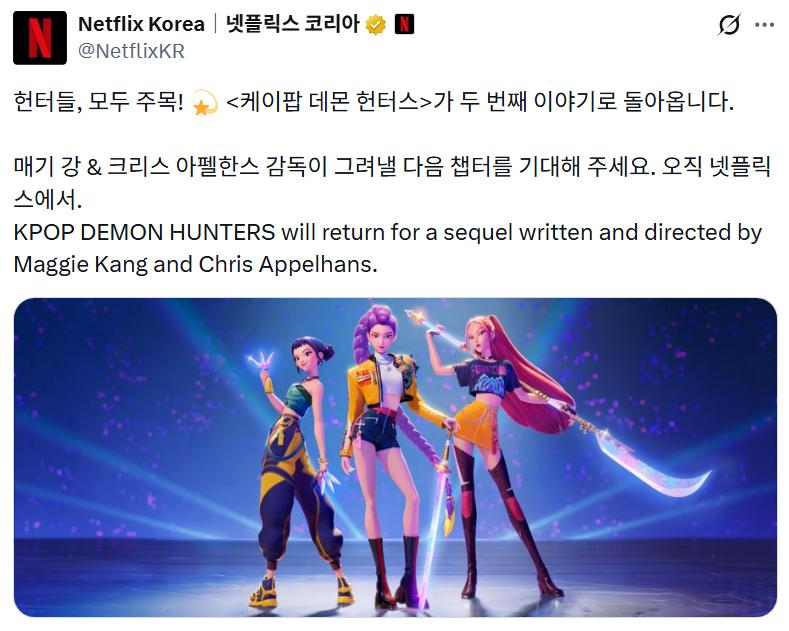The width and height of the screenshot is (789, 631).
Task: Open the attached KPop Demon Hunters image
Action: (x=395, y=457)
